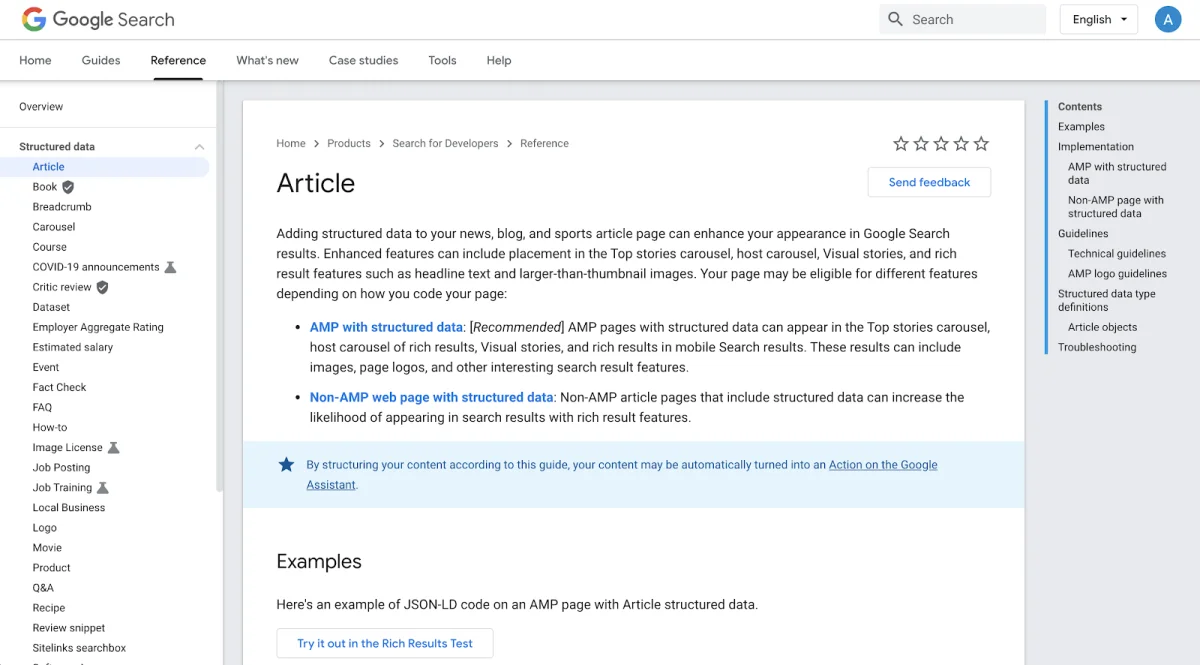Follow the AMP with structured data link

[x=386, y=327]
